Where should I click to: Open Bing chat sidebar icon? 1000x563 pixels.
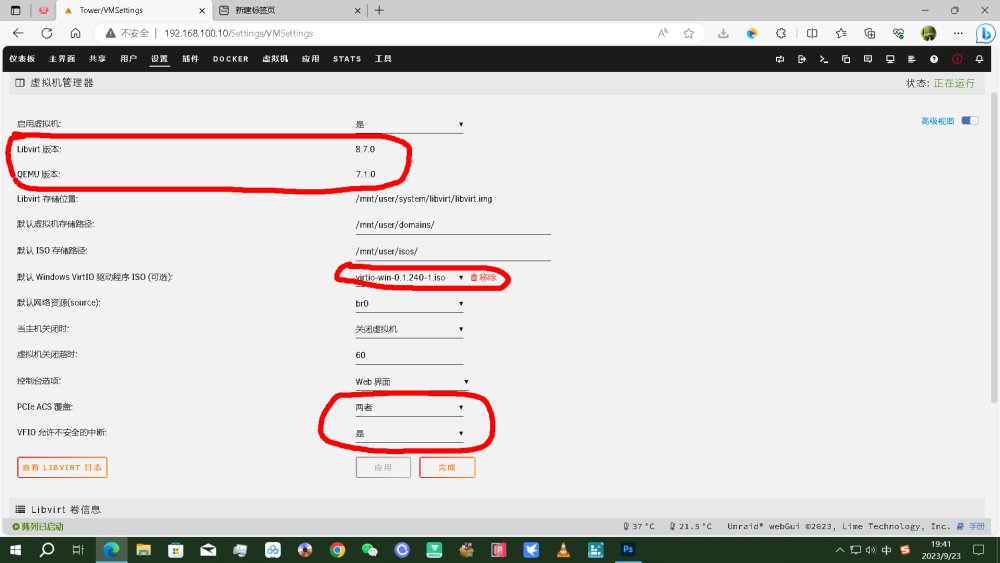click(x=985, y=33)
